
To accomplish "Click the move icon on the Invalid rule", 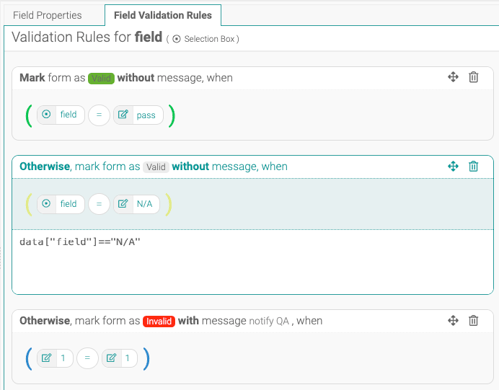I will pos(453,321).
